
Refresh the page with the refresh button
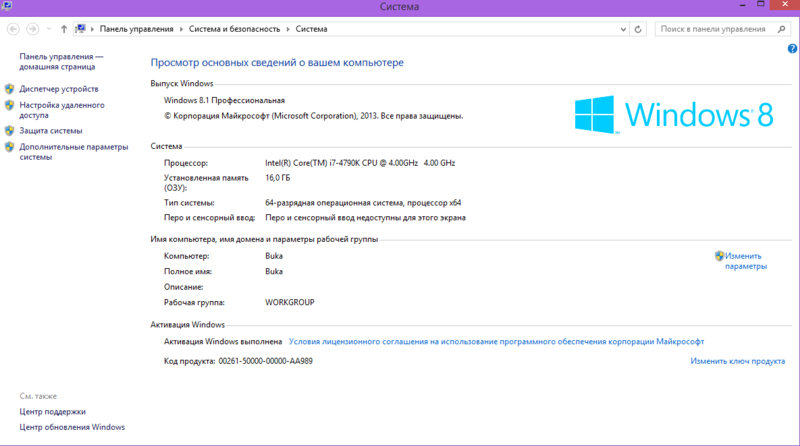[638, 29]
